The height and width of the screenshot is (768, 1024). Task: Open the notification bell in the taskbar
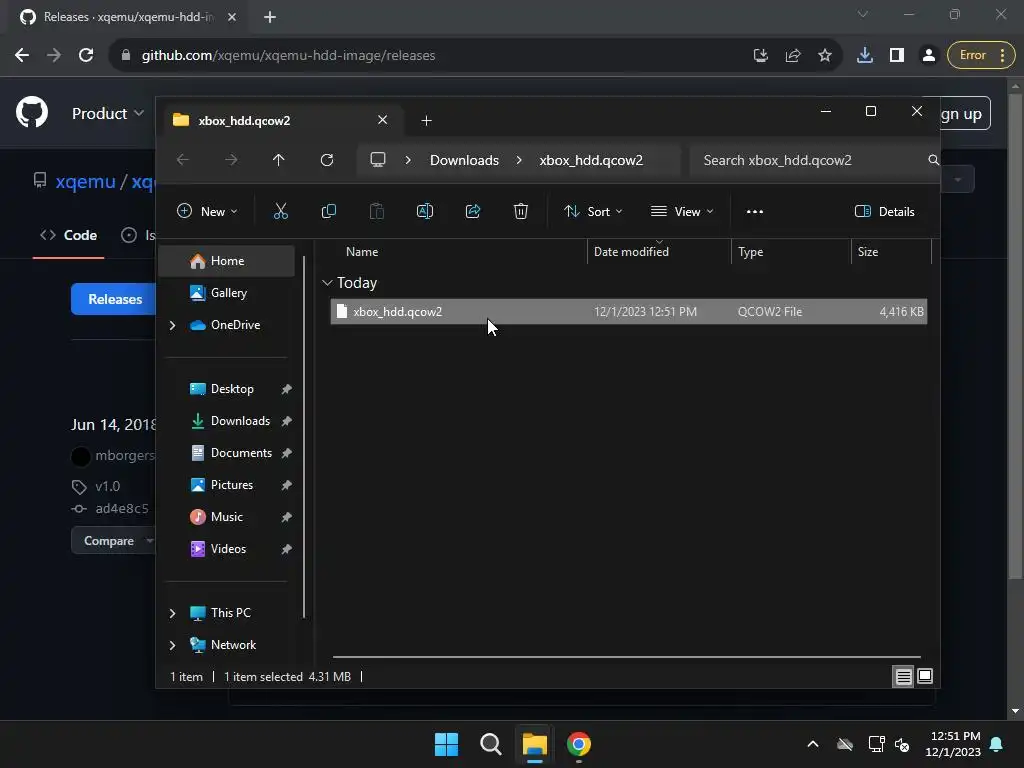tap(997, 744)
